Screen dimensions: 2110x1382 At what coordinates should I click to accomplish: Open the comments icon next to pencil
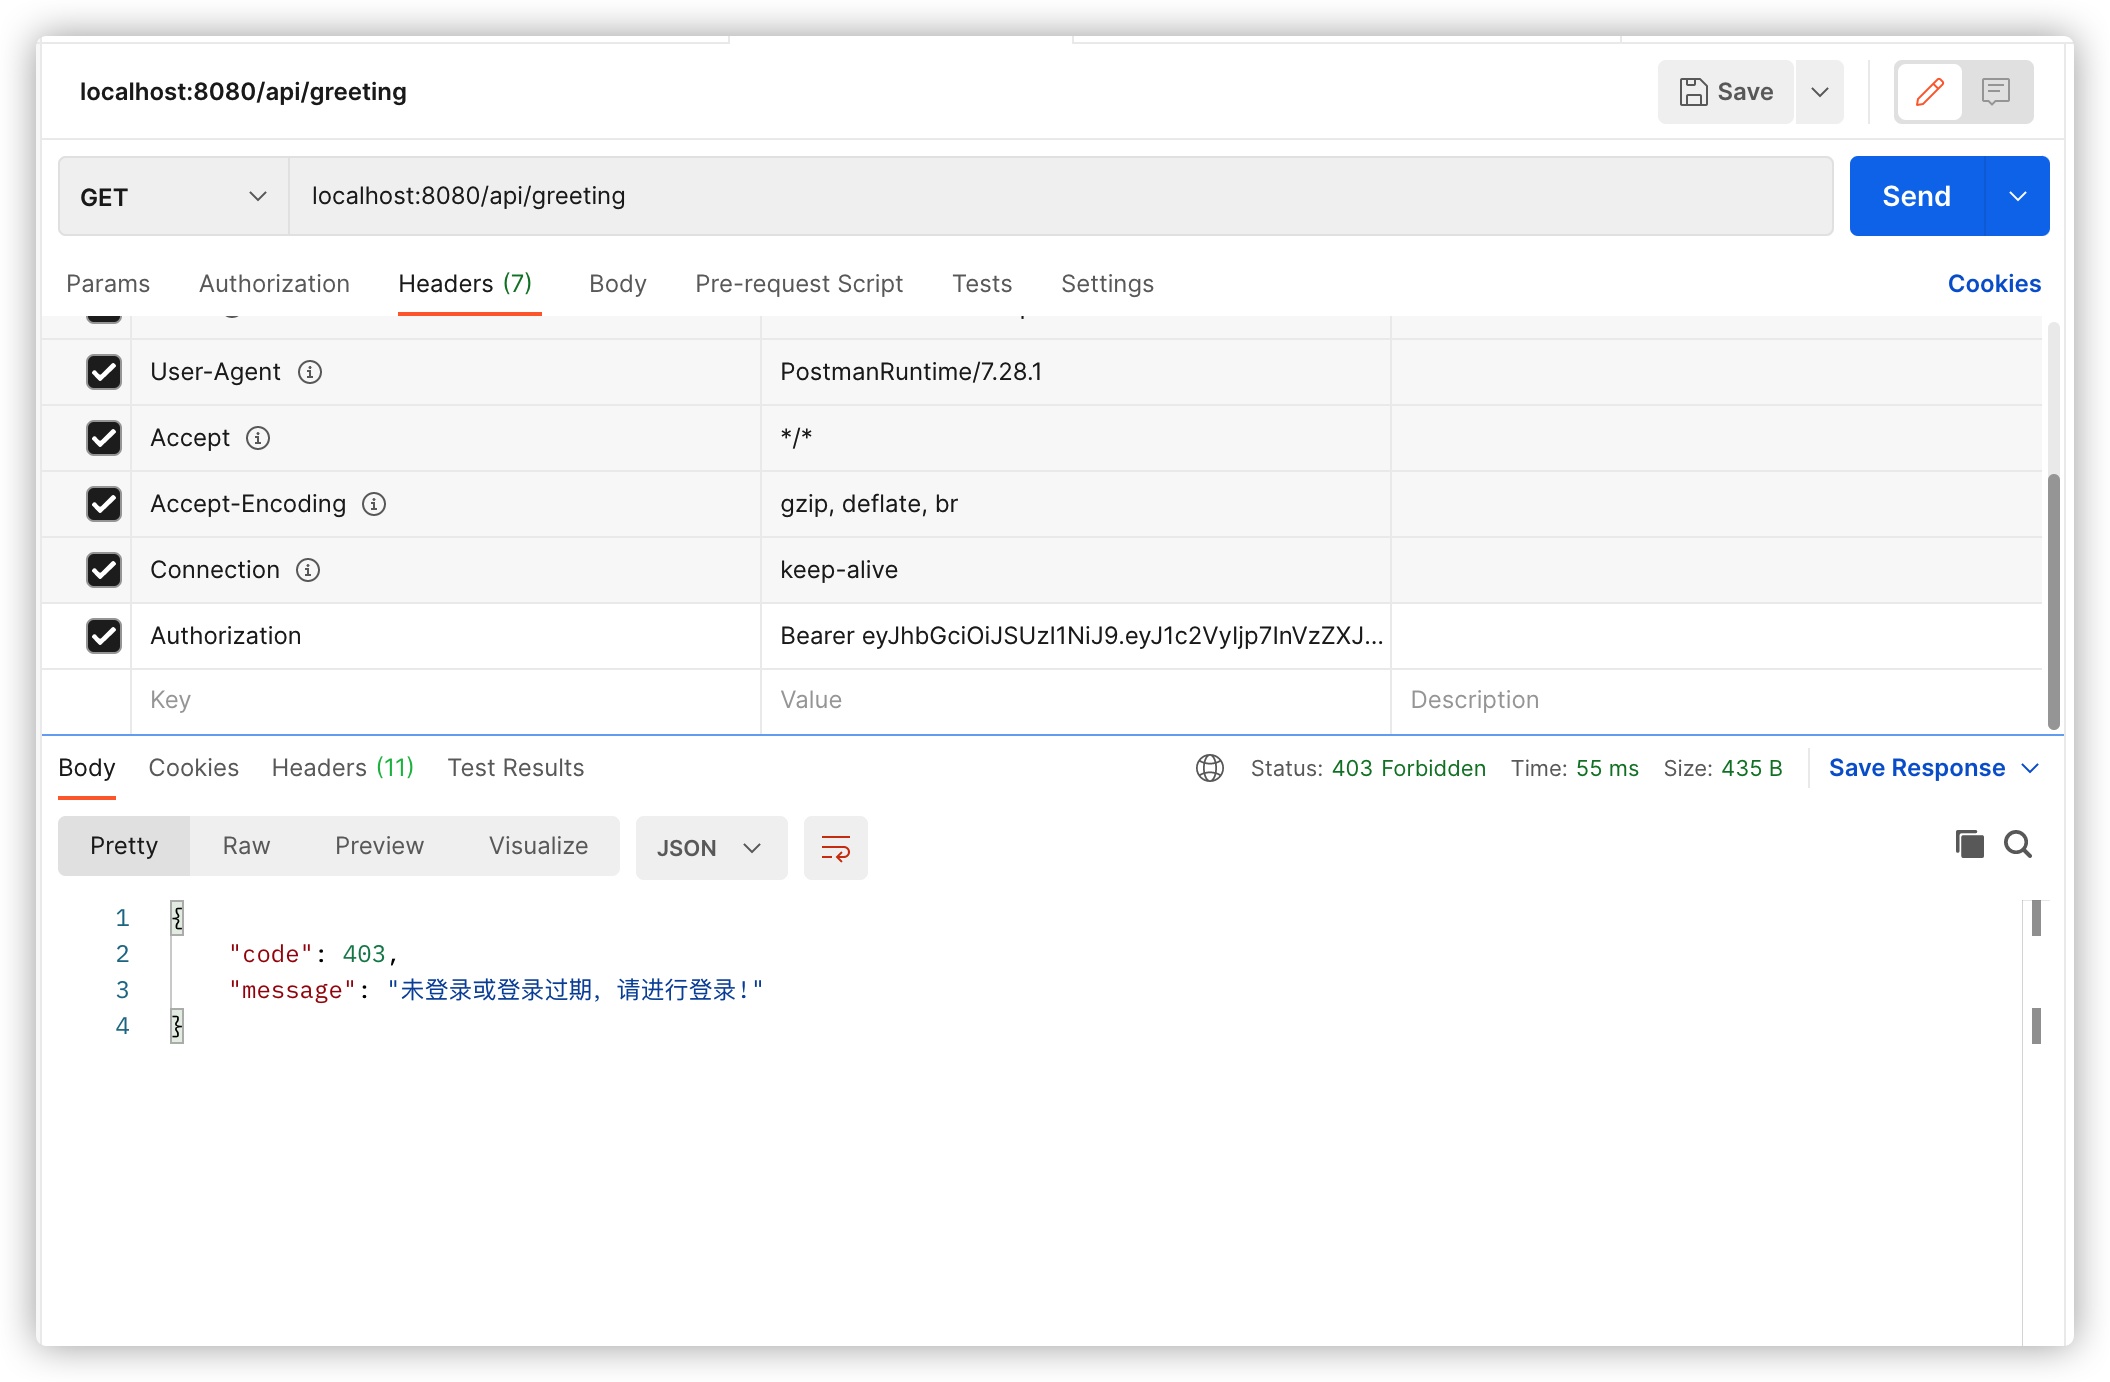tap(1996, 92)
